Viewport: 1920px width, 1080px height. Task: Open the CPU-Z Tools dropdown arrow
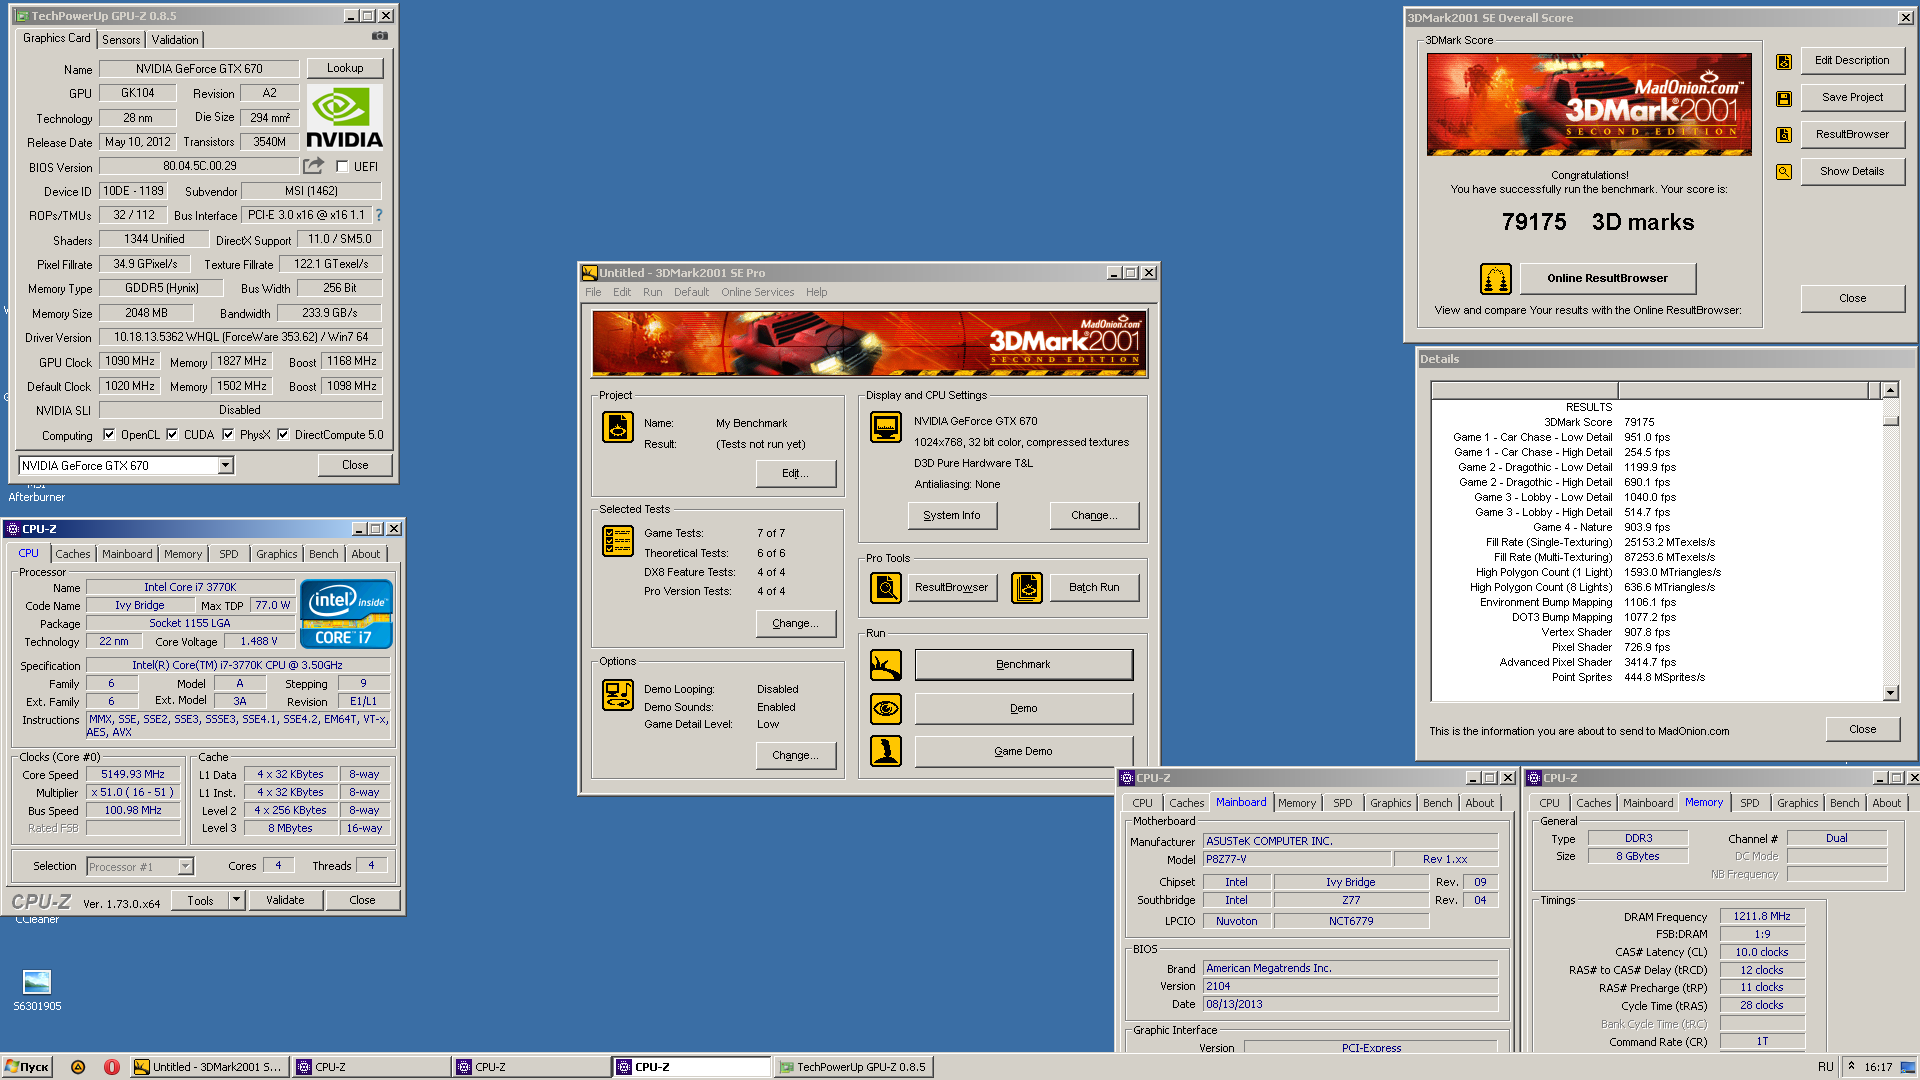[236, 900]
